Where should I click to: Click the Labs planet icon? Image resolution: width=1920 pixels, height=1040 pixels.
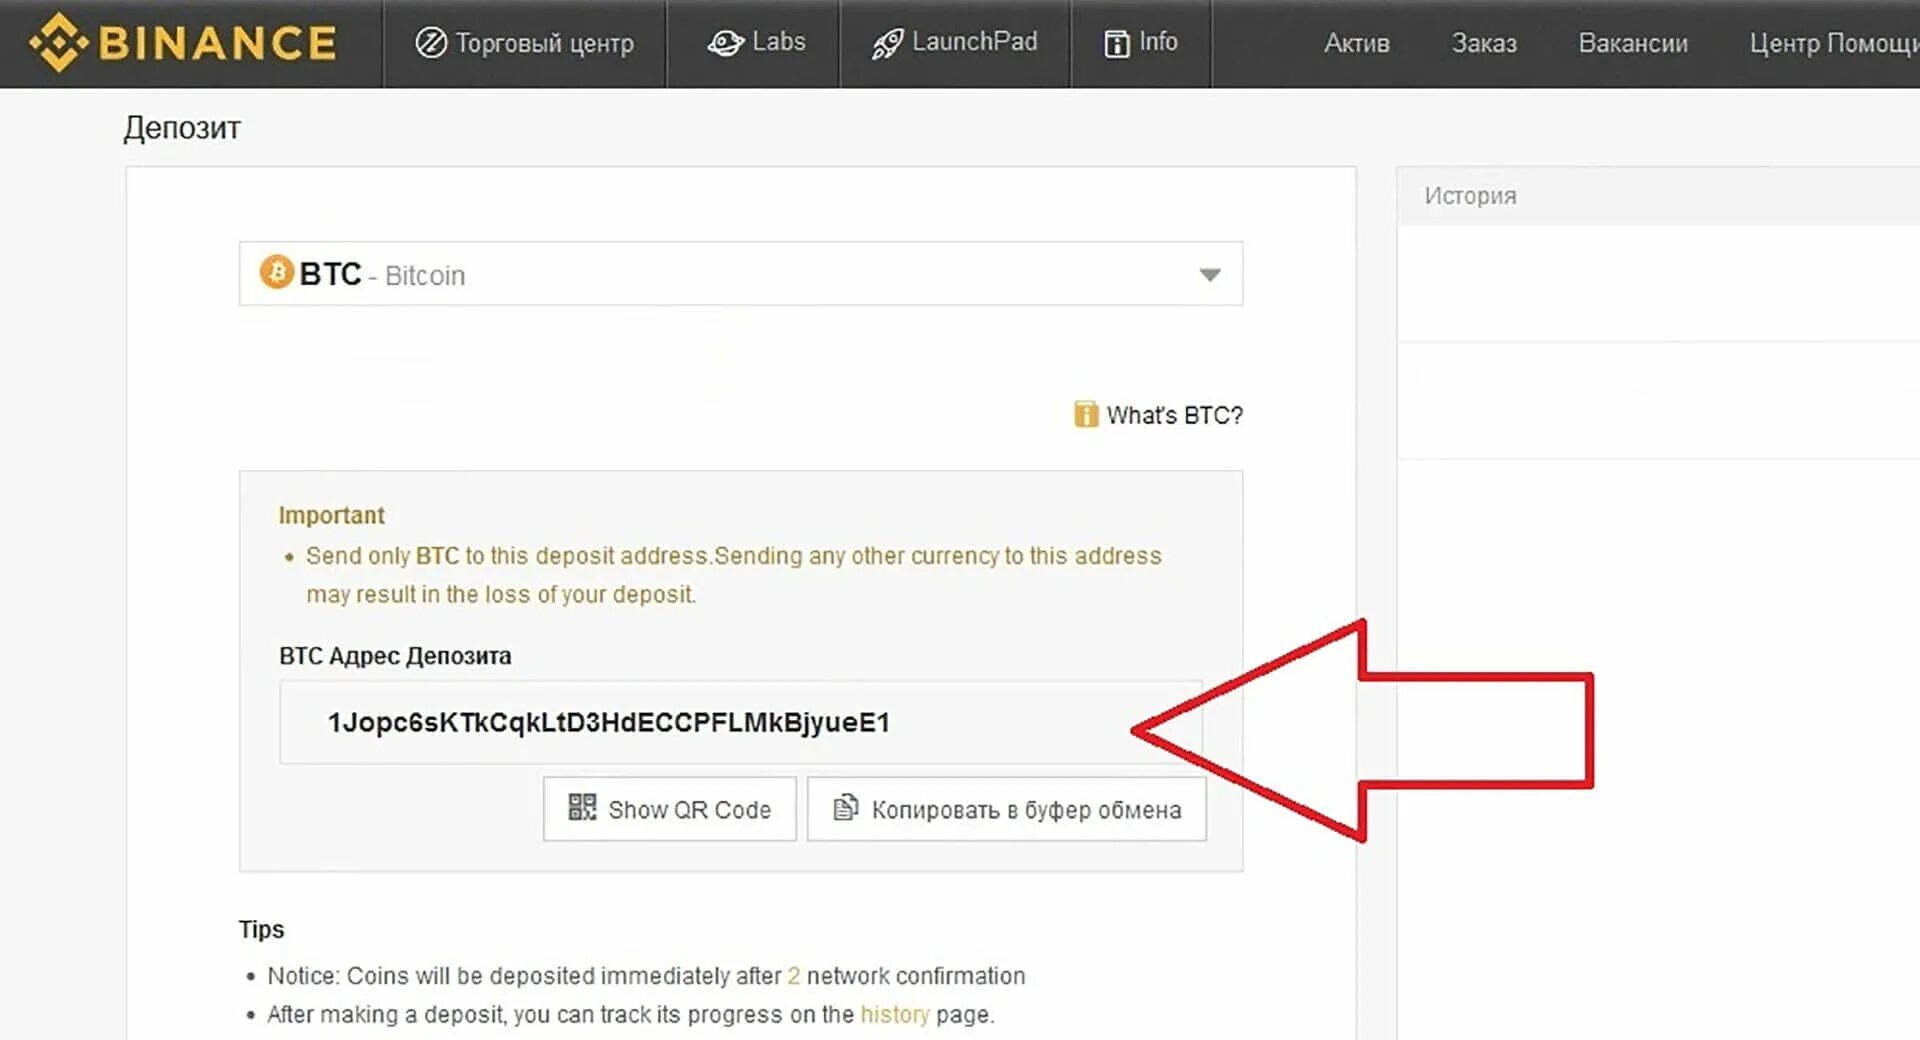725,43
